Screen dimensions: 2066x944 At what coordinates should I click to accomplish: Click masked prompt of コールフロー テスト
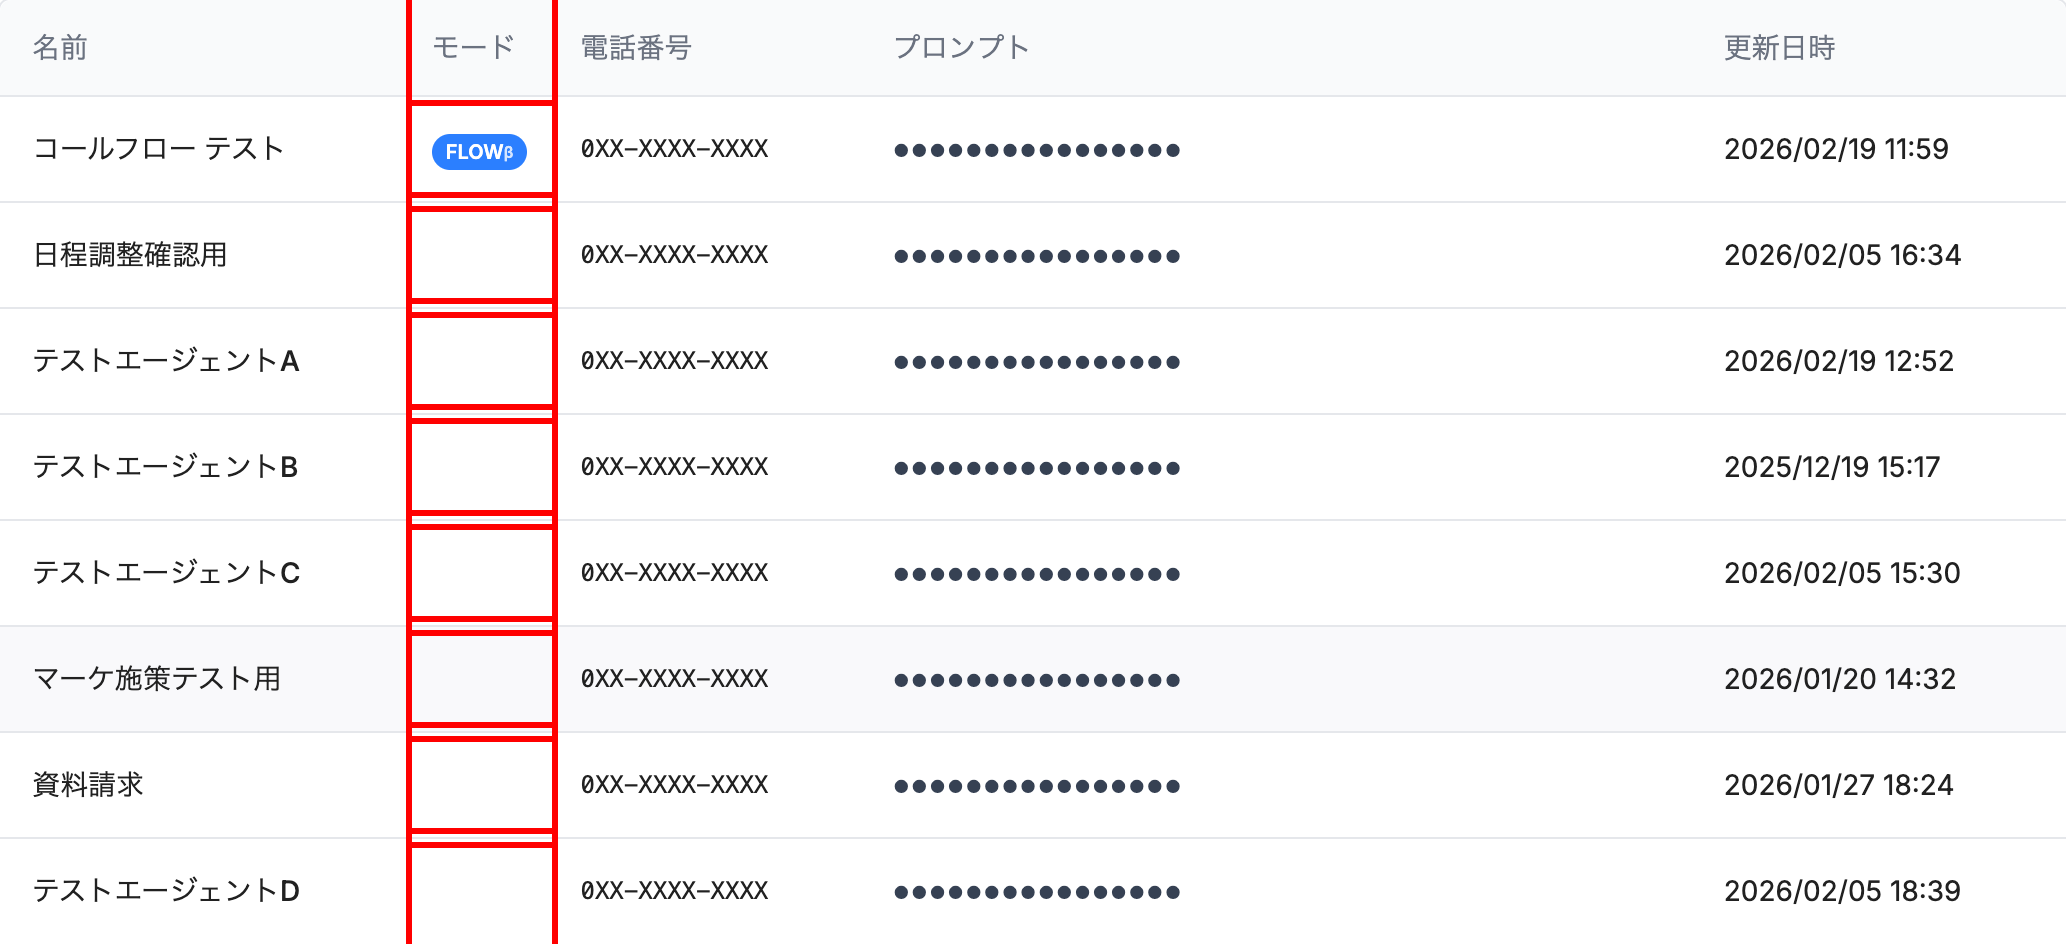pos(1037,150)
